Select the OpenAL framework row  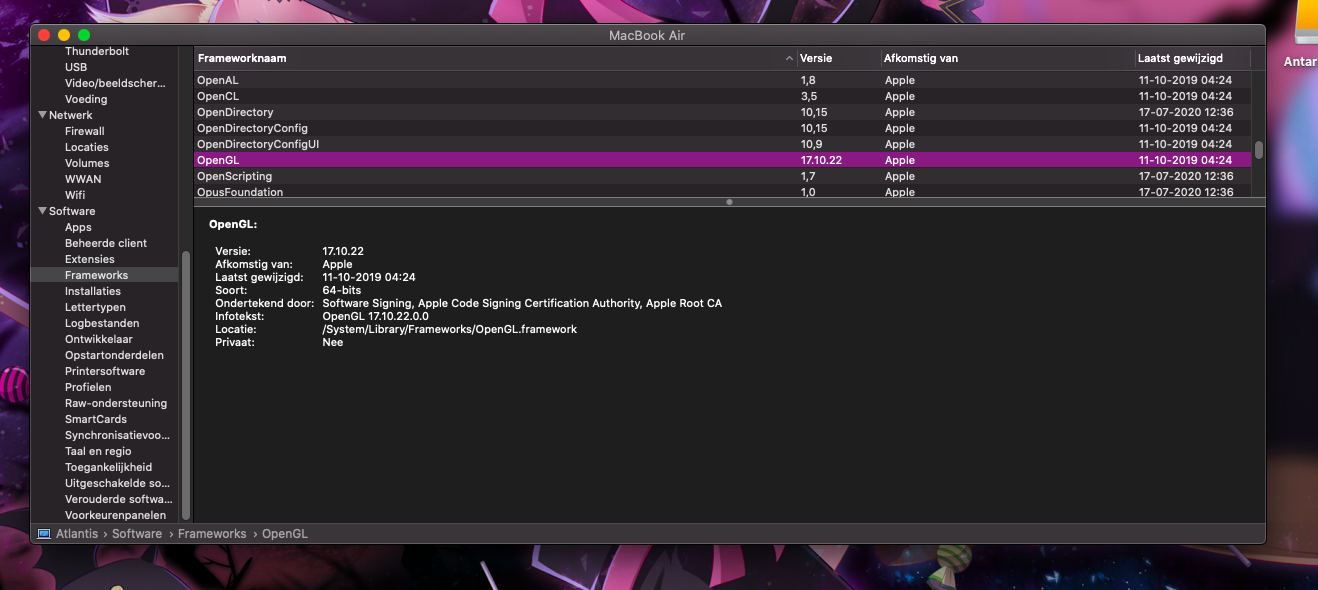coord(722,80)
